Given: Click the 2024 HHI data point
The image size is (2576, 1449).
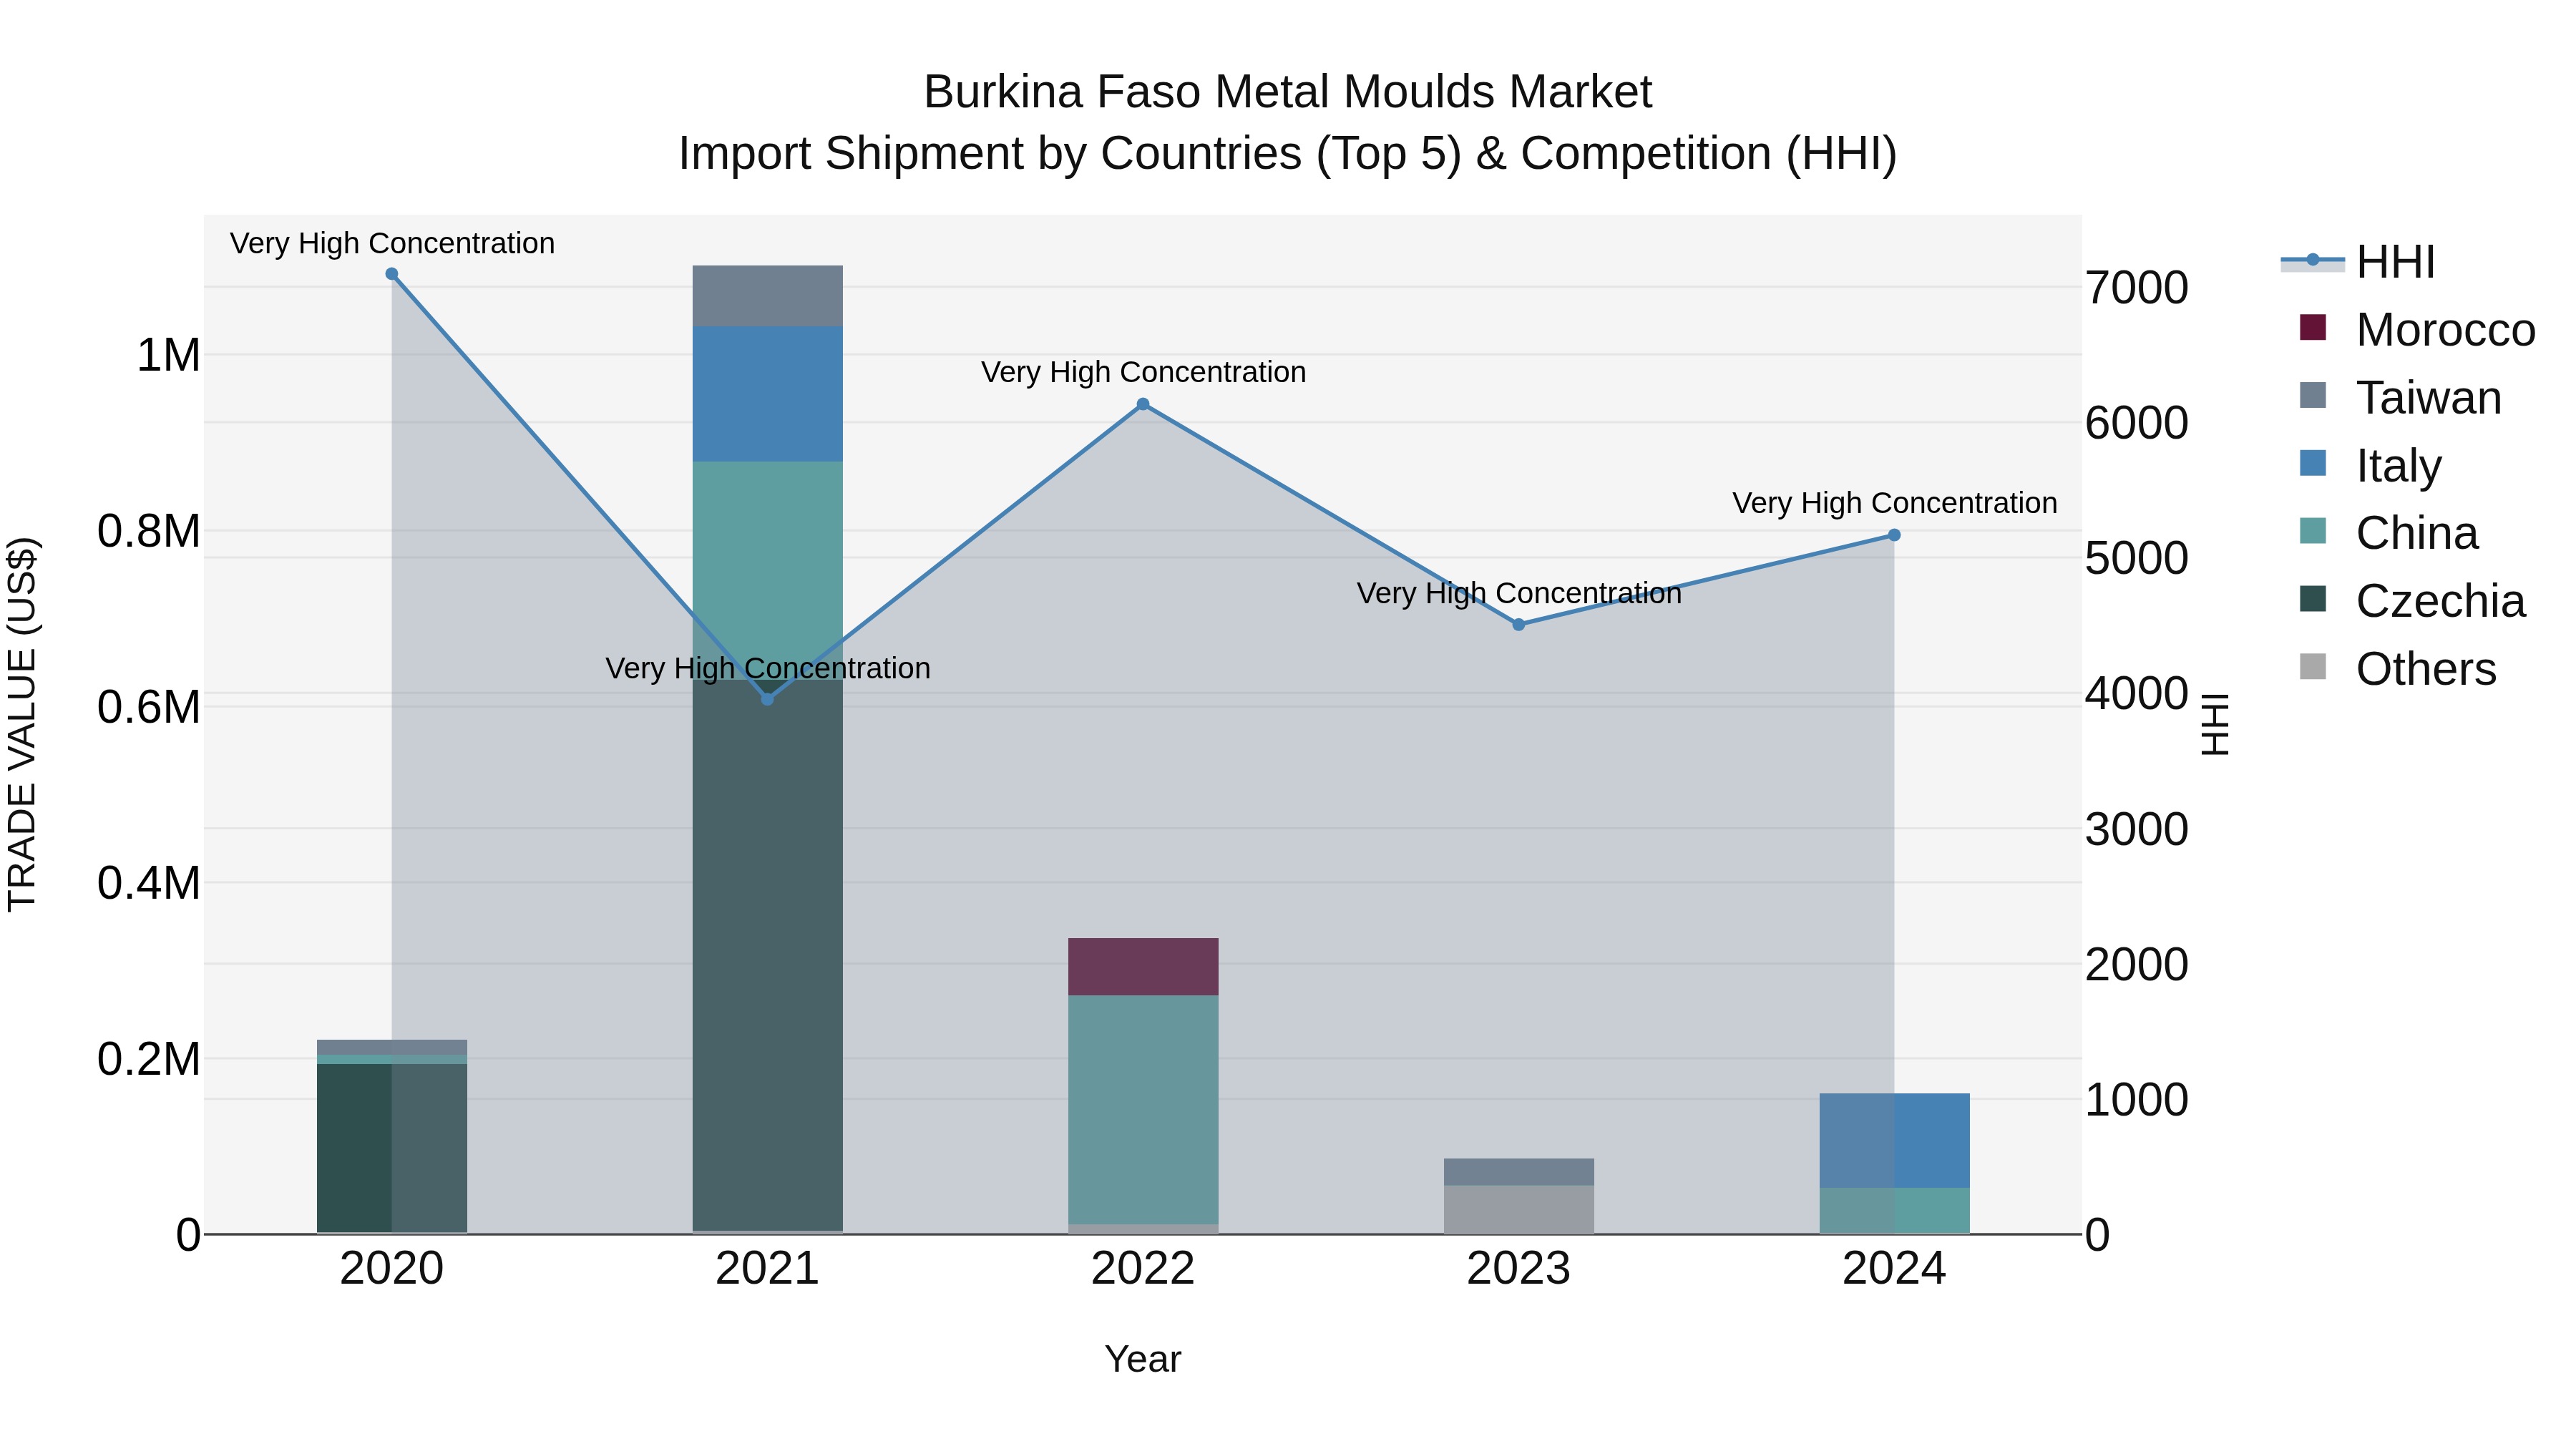Looking at the screenshot, I should click(1894, 535).
